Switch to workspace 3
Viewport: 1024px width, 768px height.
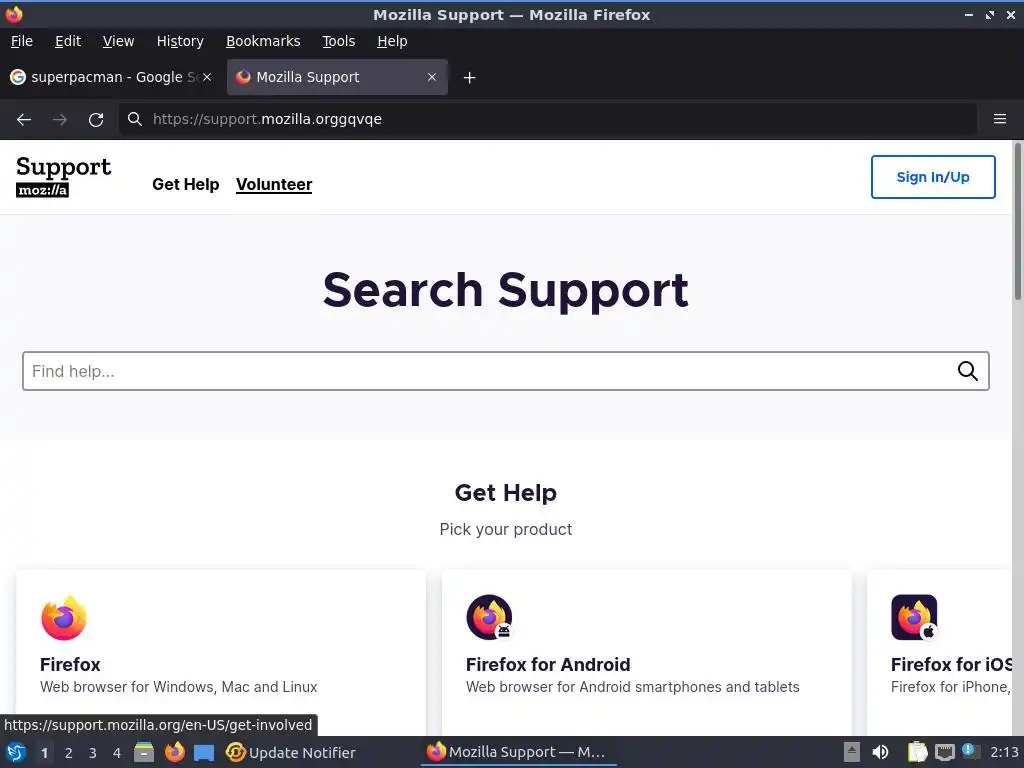[x=93, y=753]
